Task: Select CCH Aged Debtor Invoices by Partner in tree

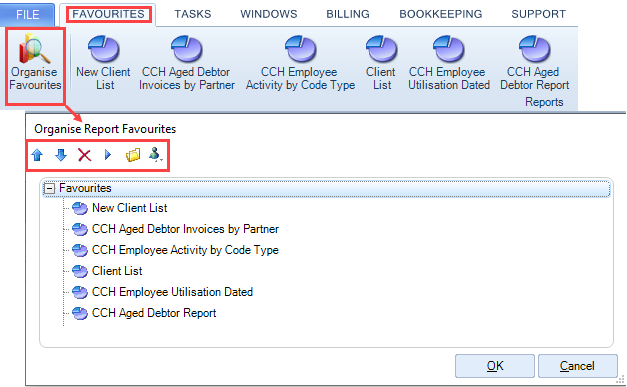Action: 185,229
